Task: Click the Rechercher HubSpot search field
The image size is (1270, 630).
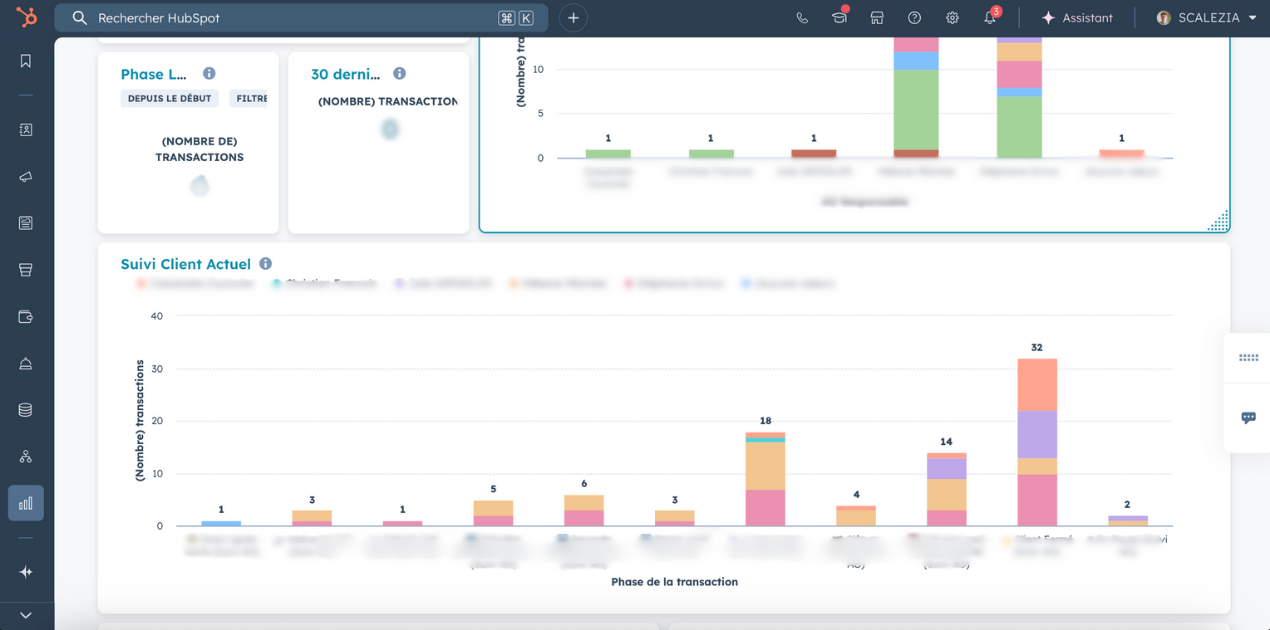Action: [x=301, y=18]
